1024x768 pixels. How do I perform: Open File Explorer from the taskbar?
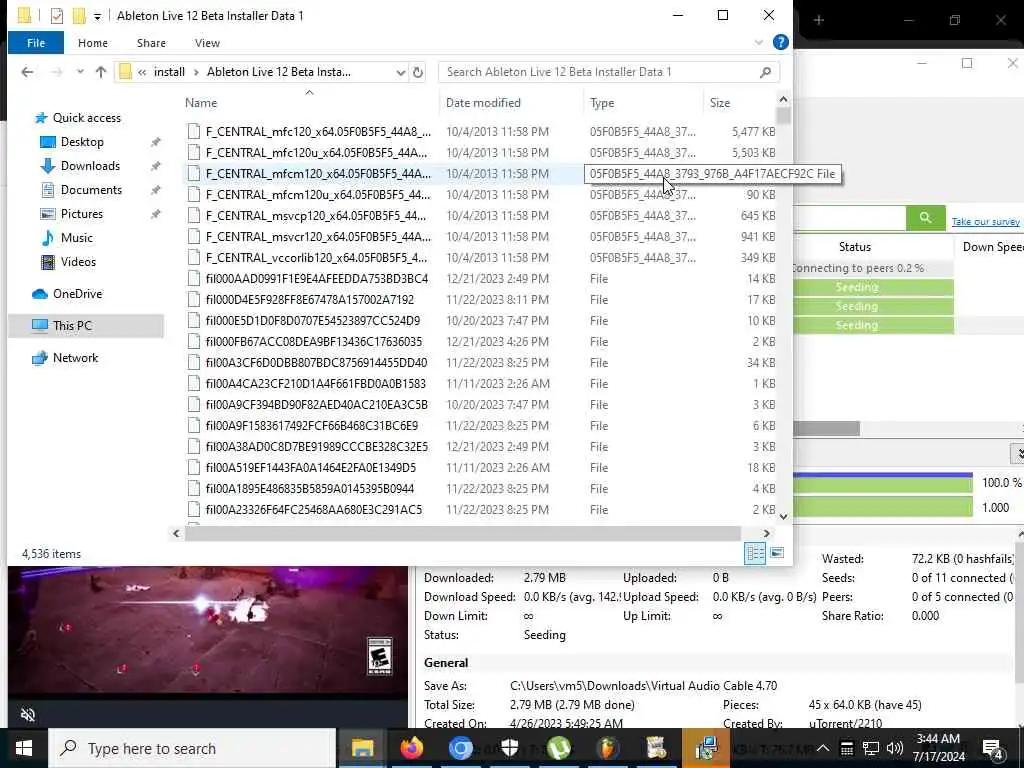(x=362, y=748)
